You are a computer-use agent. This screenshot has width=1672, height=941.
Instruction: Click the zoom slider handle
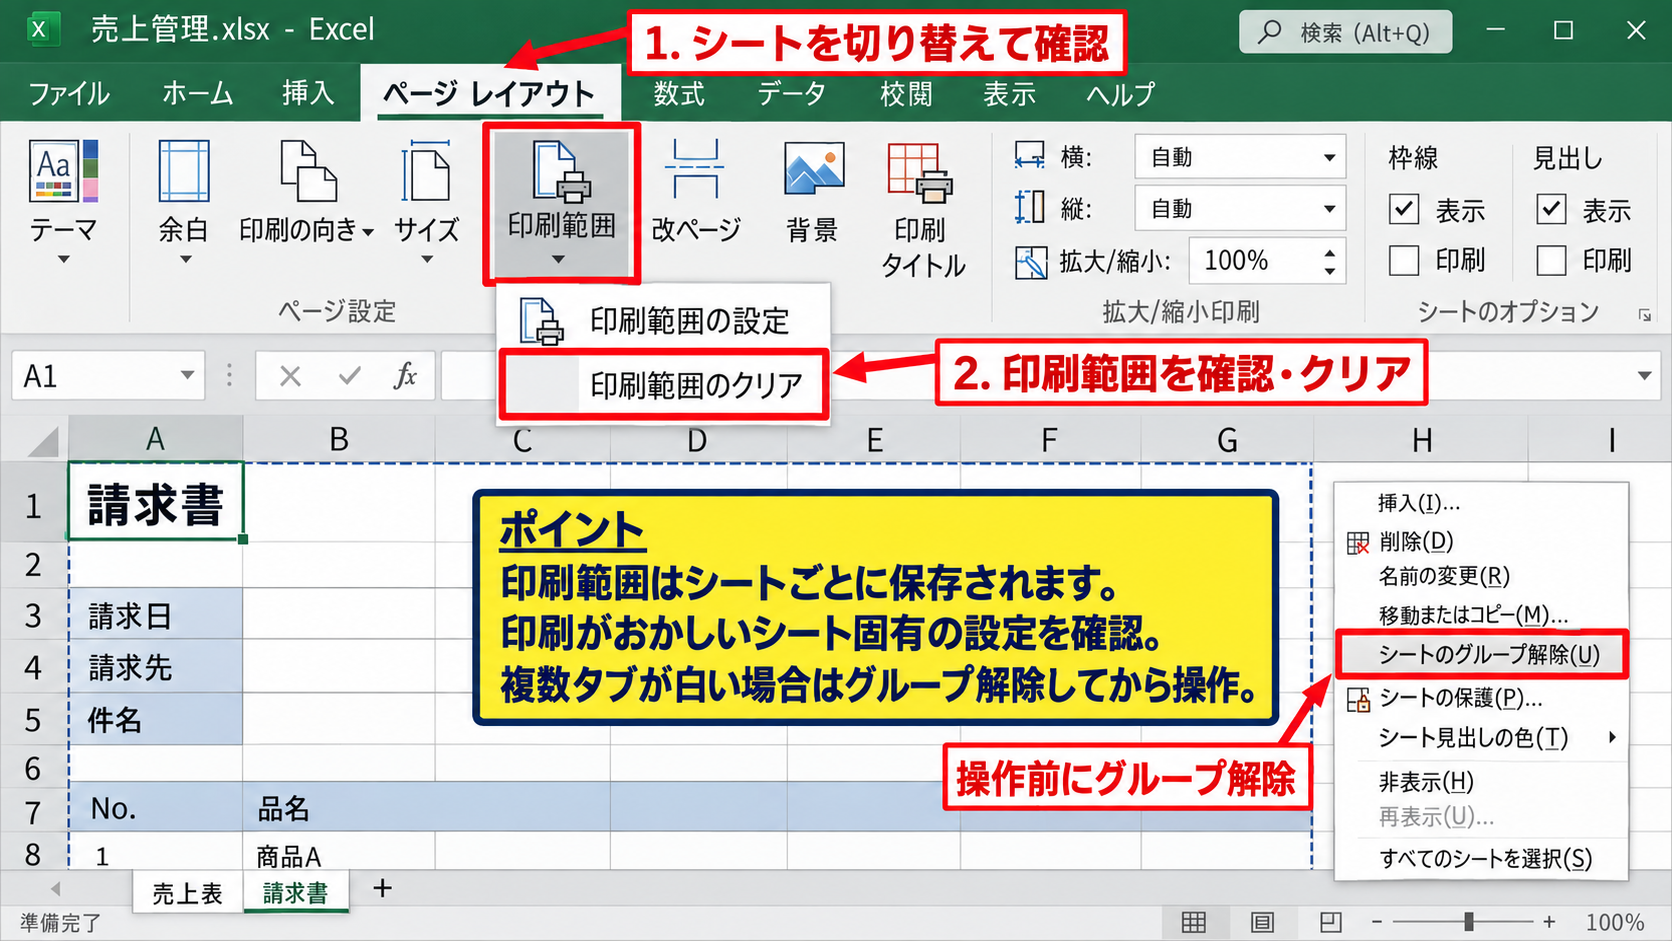1468,922
